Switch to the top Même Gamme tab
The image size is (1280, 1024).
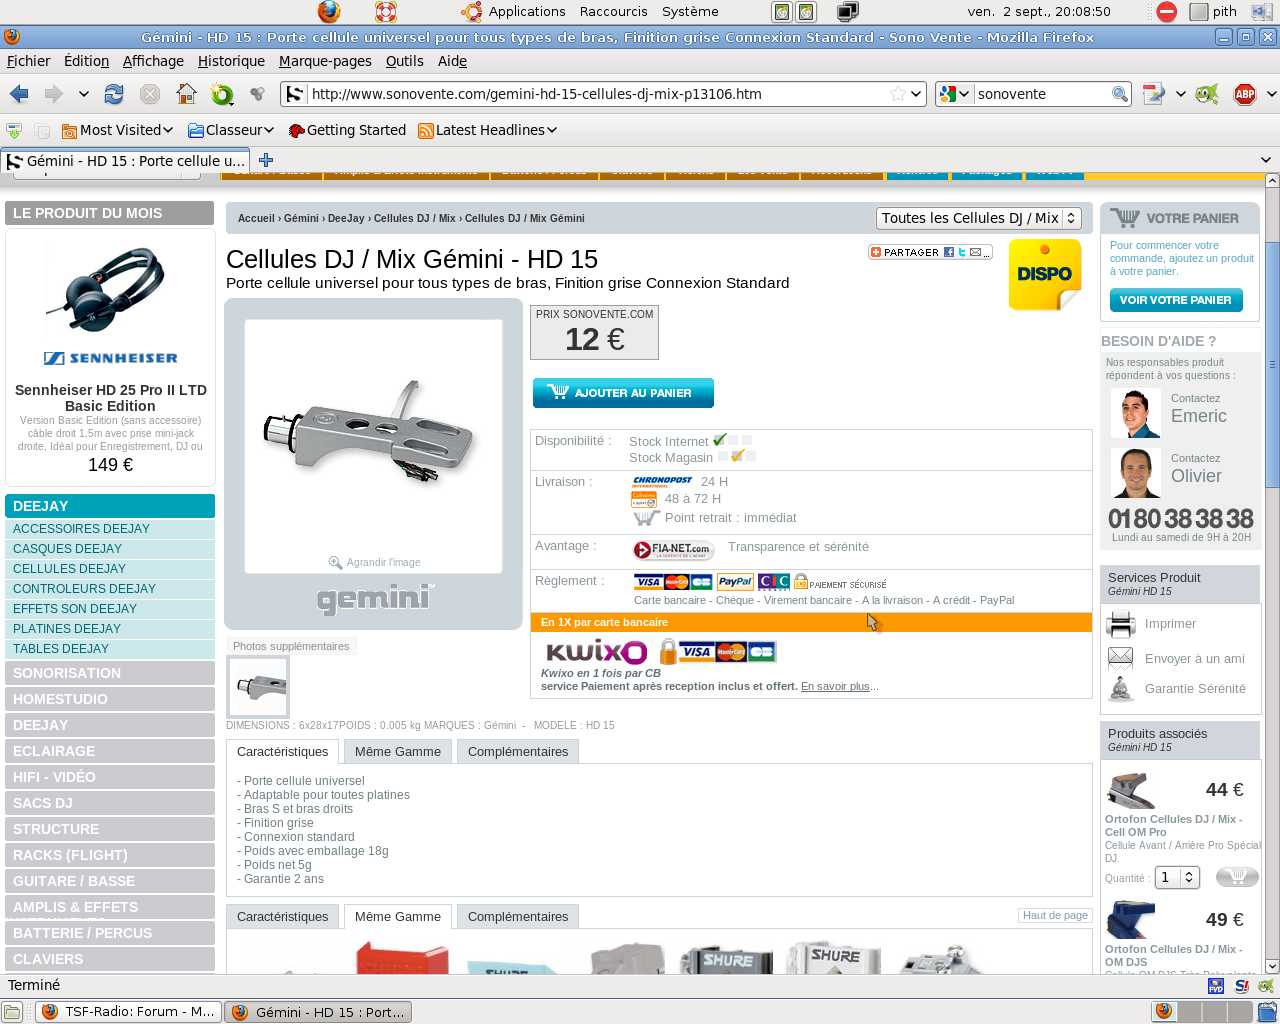398,752
